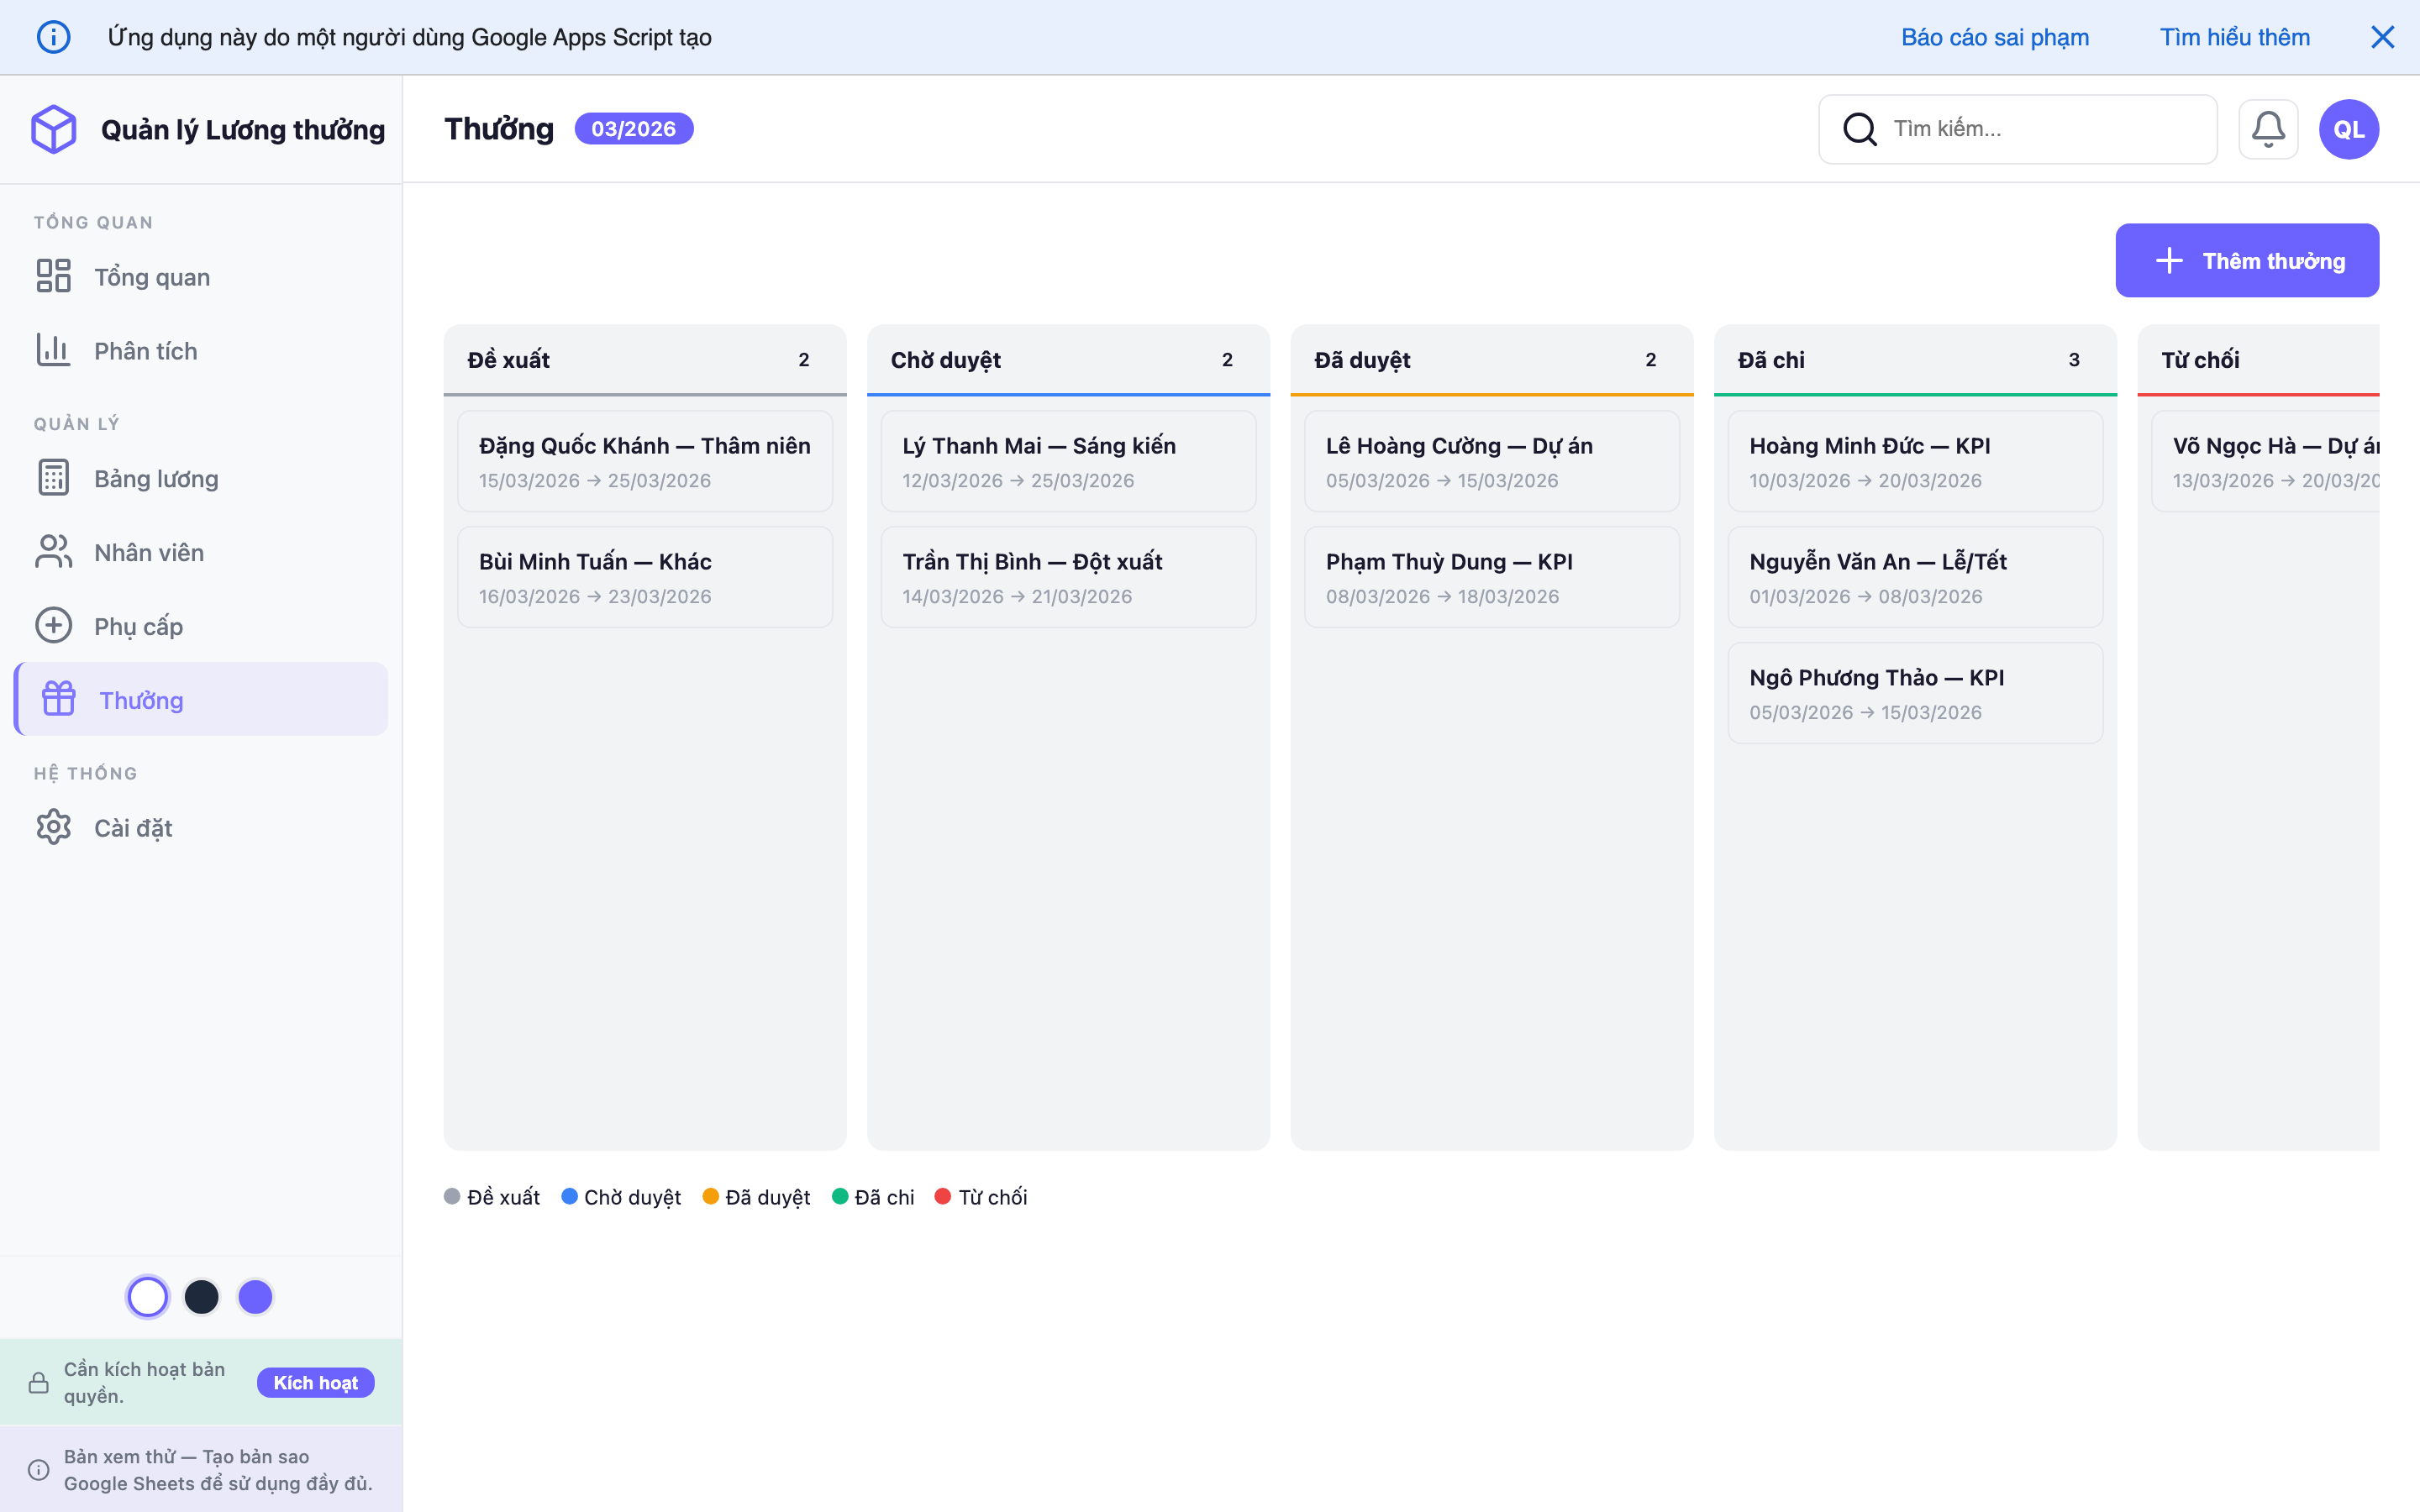Select the dark theme color swatch

[202, 1297]
